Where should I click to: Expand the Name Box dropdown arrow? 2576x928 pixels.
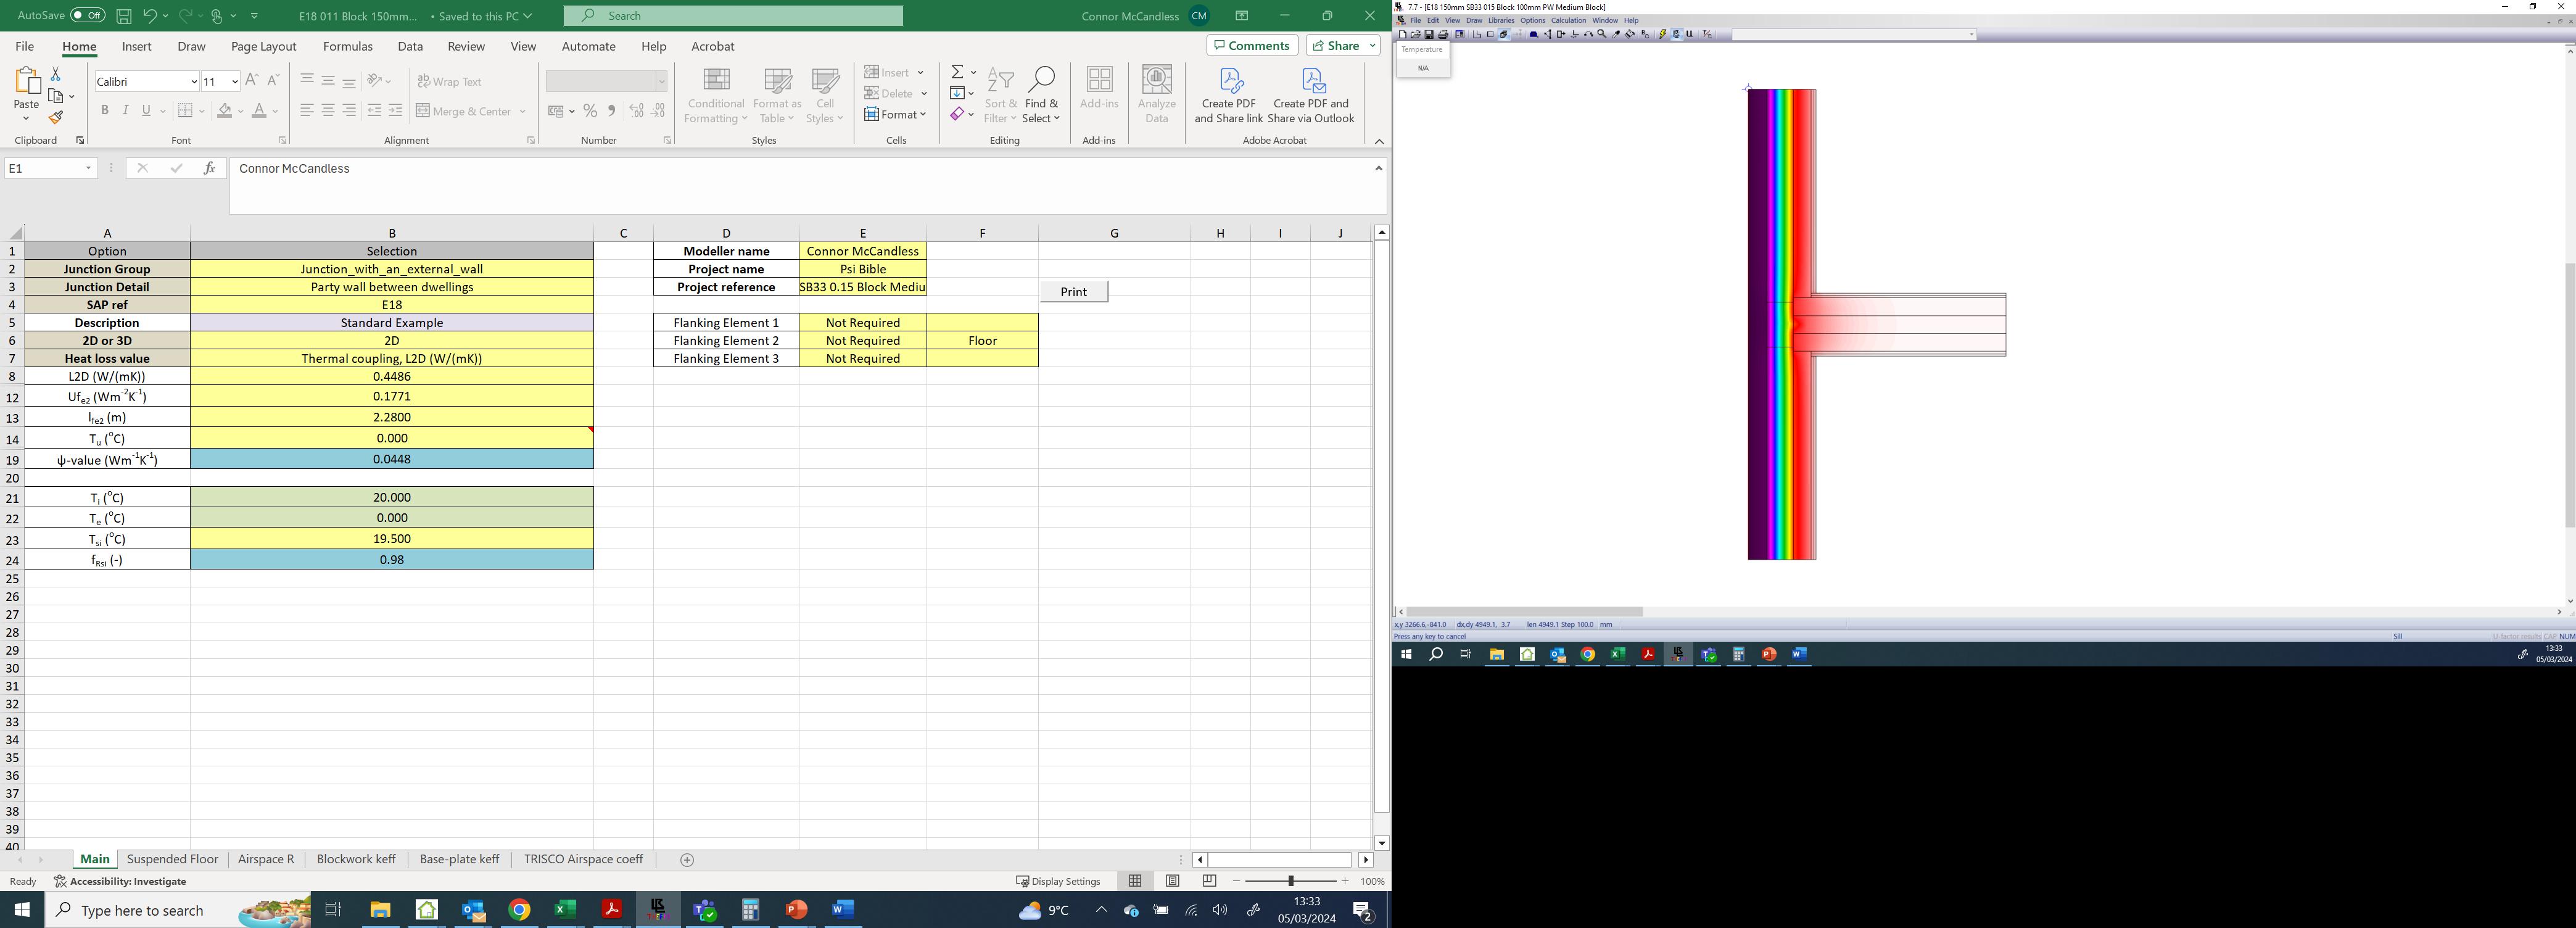88,168
